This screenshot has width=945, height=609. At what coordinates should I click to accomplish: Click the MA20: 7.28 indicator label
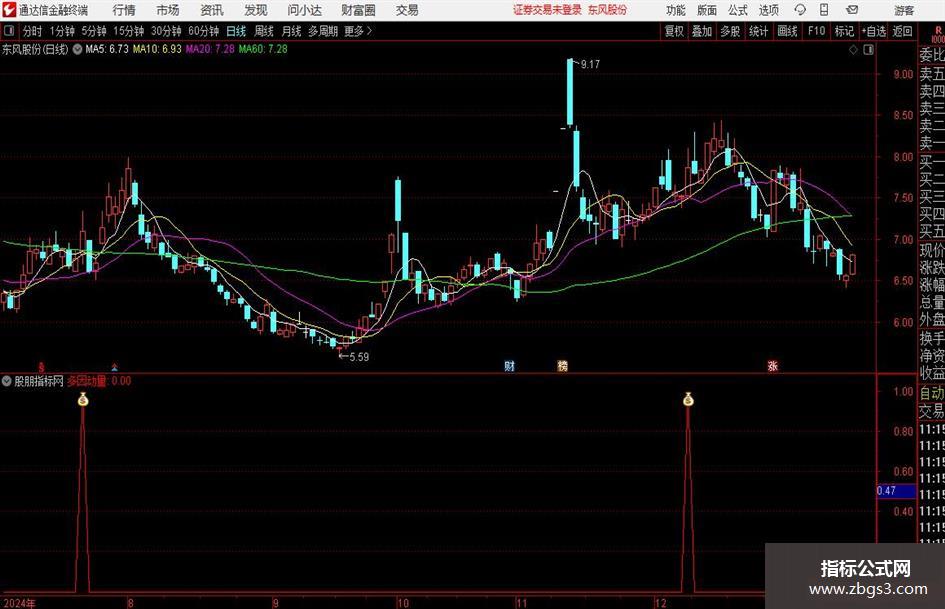coord(210,49)
